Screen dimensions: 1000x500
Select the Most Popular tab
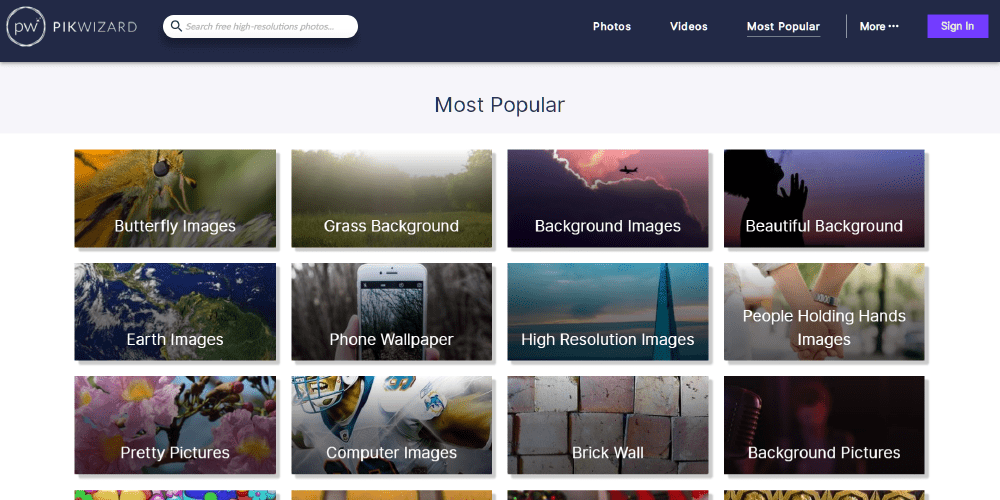(x=783, y=27)
